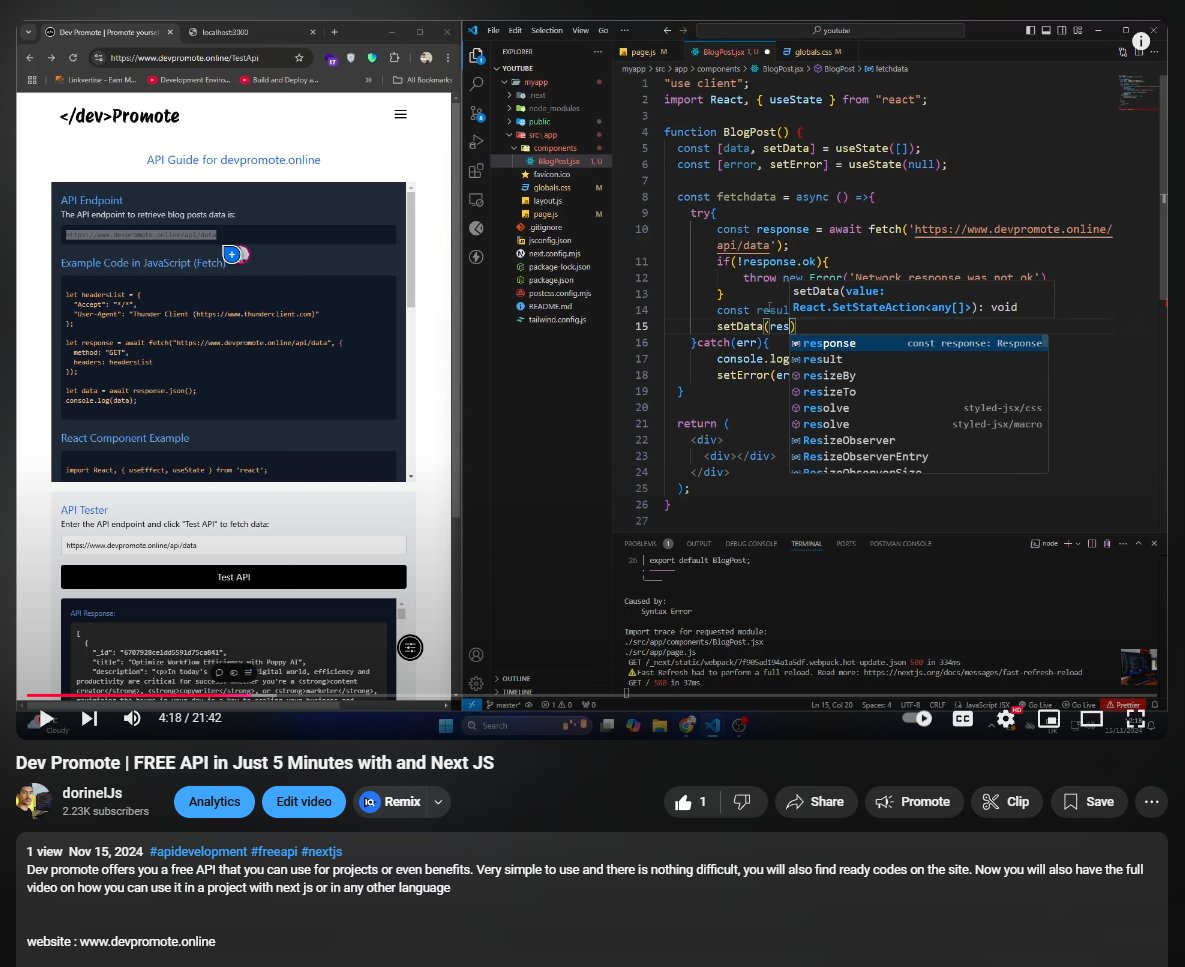Toggle the autoplay switch in player
The width and height of the screenshot is (1185, 967).
click(x=917, y=718)
